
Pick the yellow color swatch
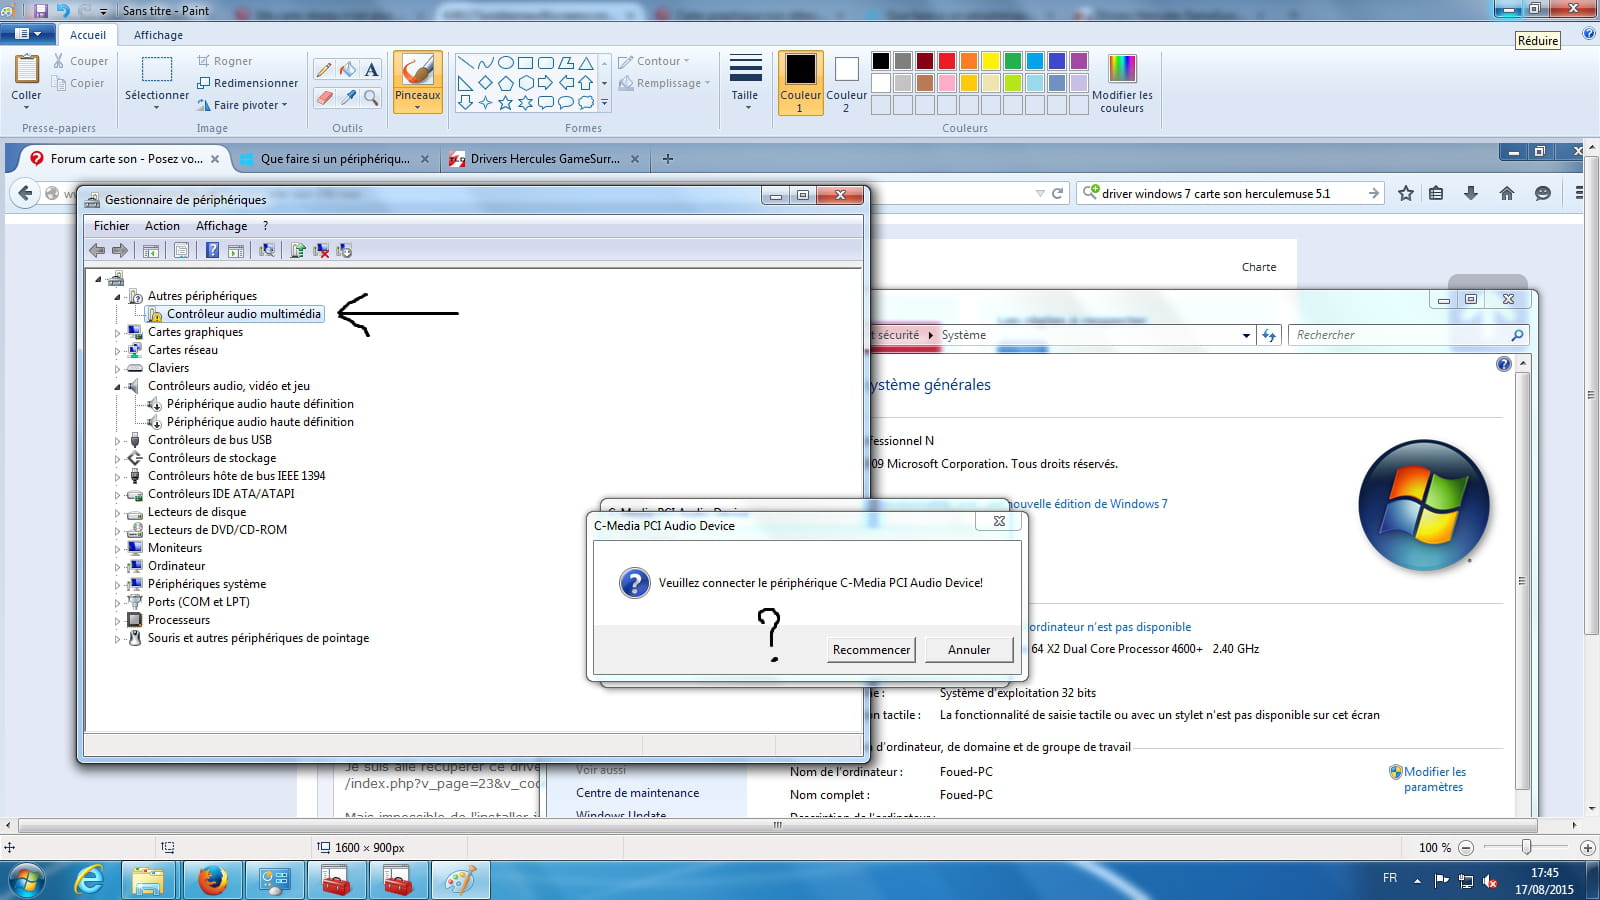pos(990,61)
